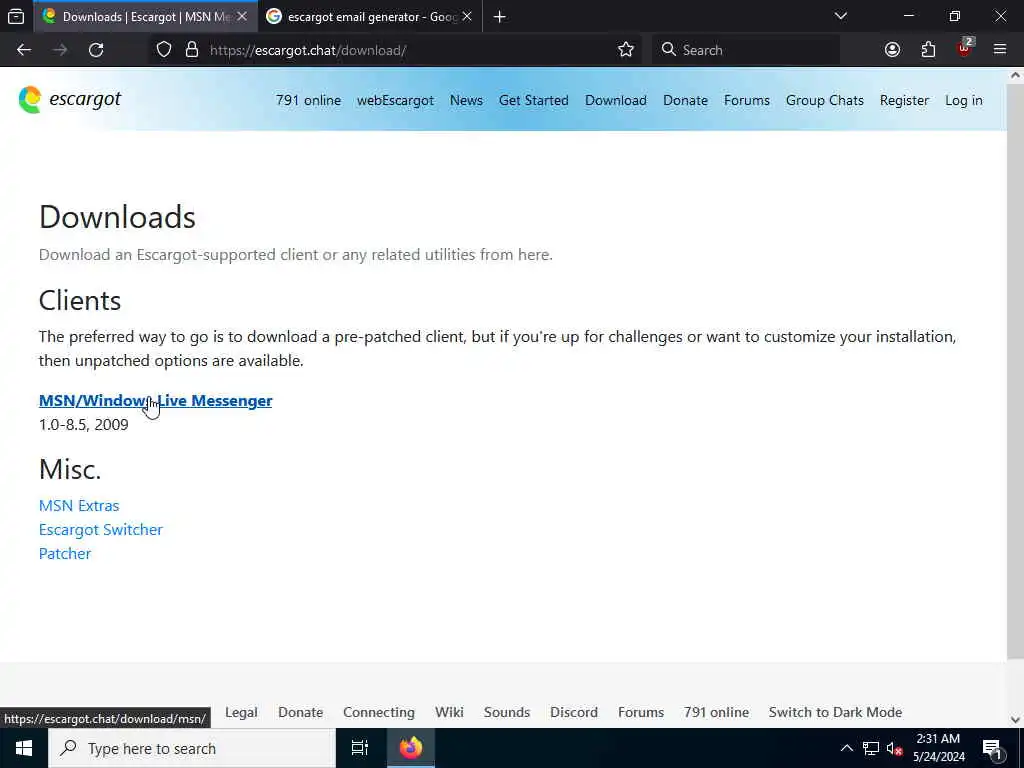Click the escargot site name text
1024x768 pixels.
point(85,99)
